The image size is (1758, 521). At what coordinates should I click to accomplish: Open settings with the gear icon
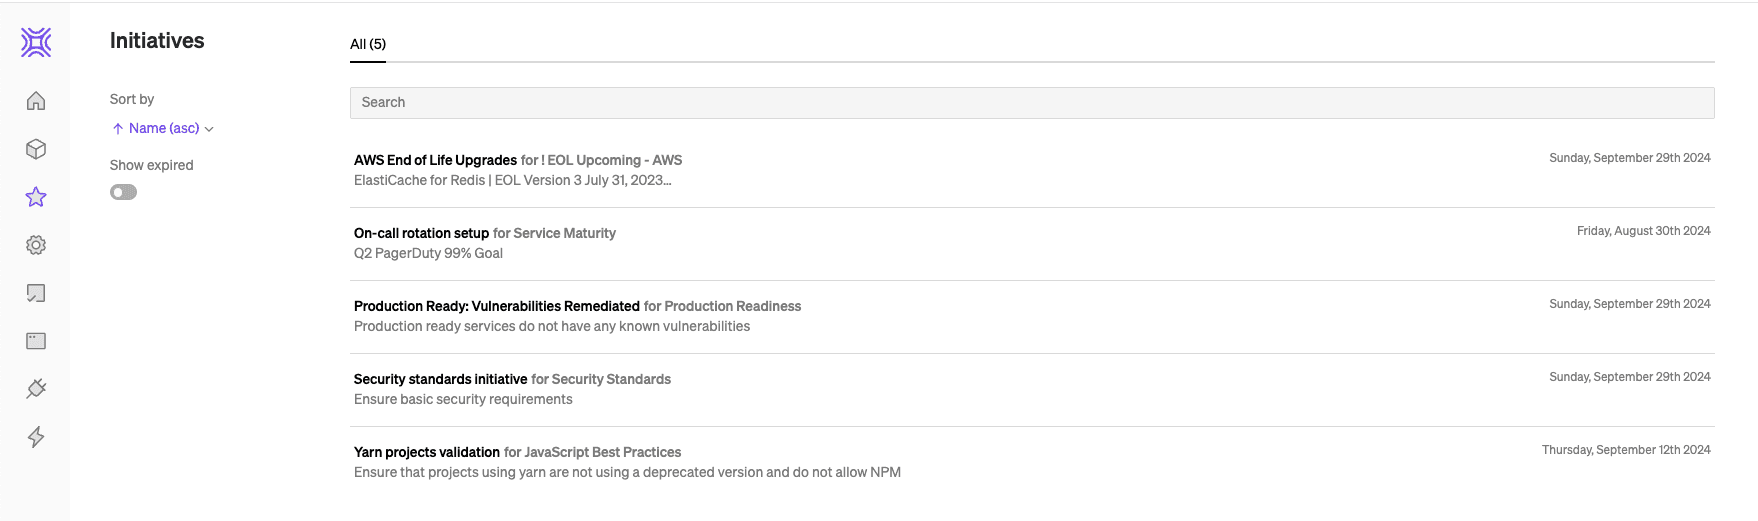pyautogui.click(x=36, y=245)
